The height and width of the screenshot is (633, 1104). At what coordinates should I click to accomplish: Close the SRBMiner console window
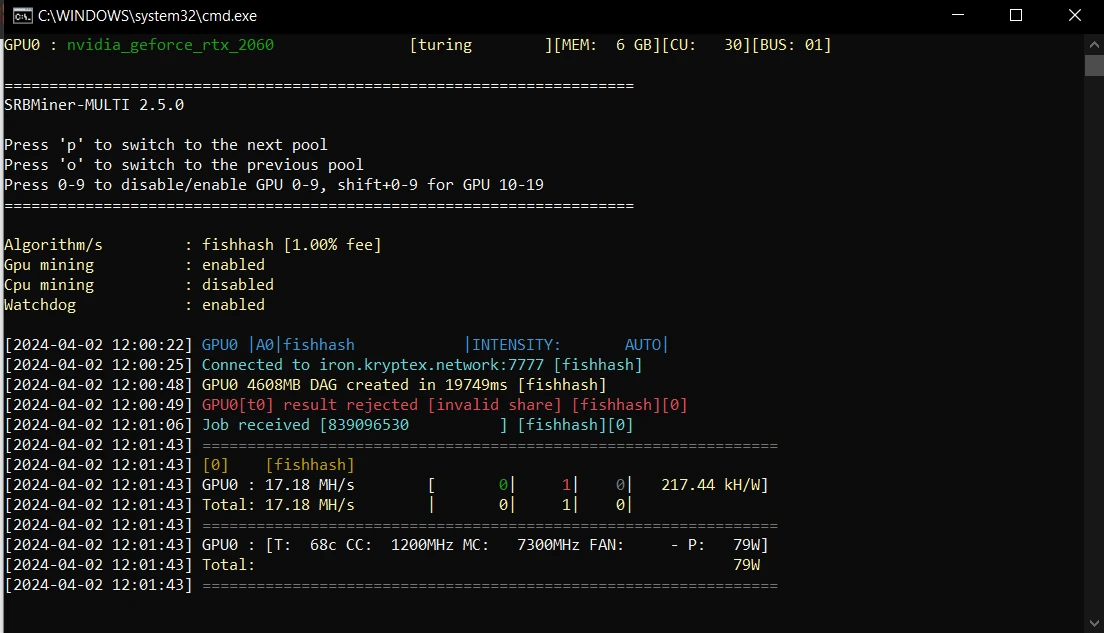pyautogui.click(x=1075, y=15)
